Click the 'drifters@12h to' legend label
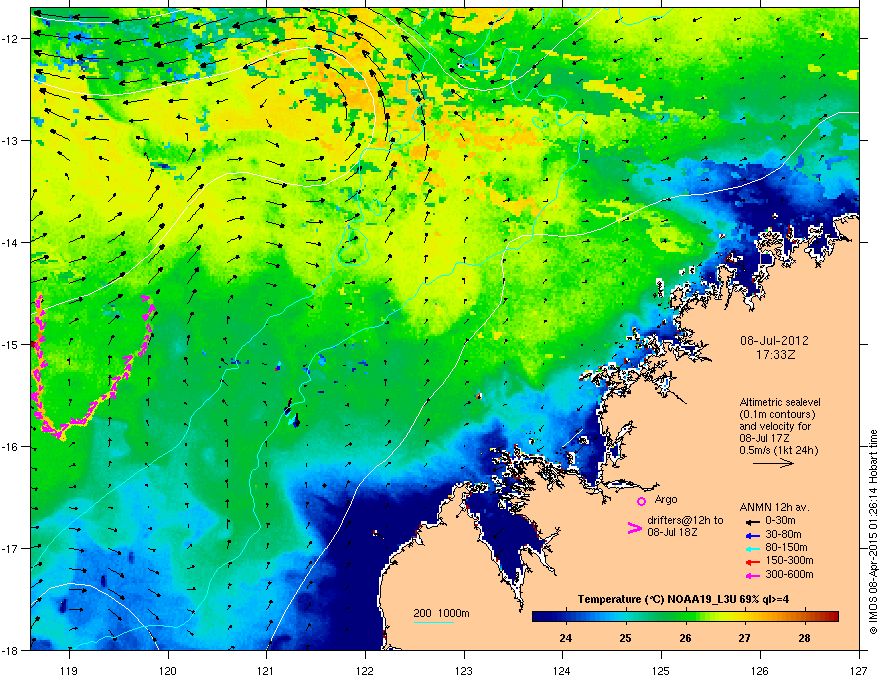 coord(685,520)
